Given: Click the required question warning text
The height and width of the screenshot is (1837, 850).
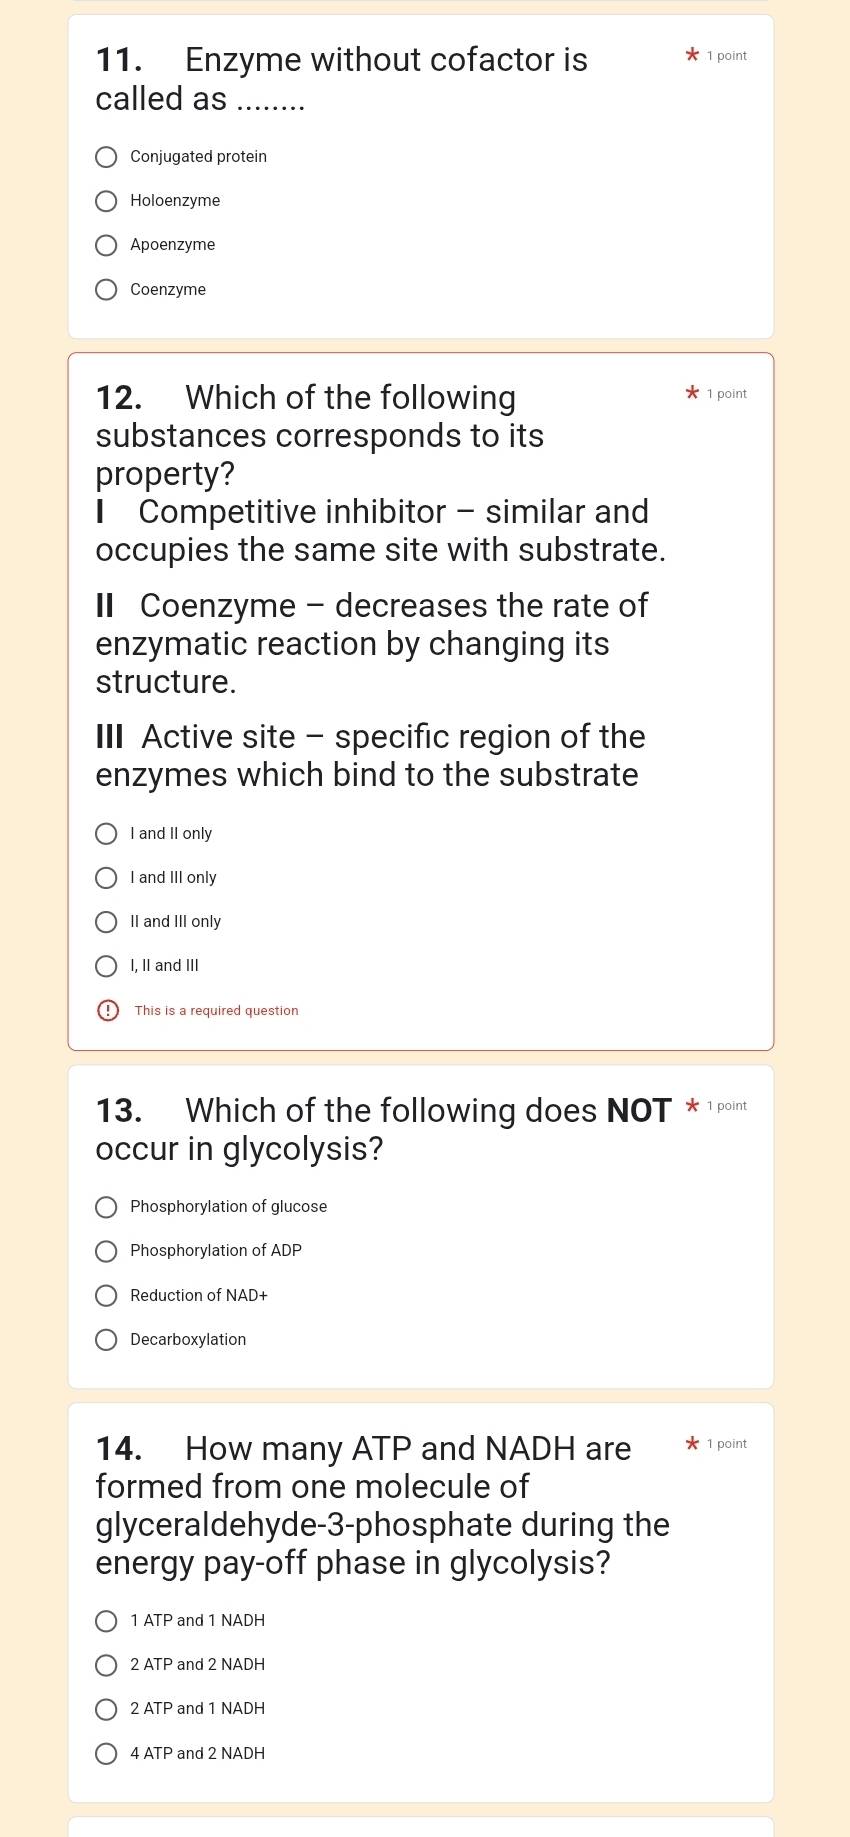Looking at the screenshot, I should pyautogui.click(x=216, y=1010).
